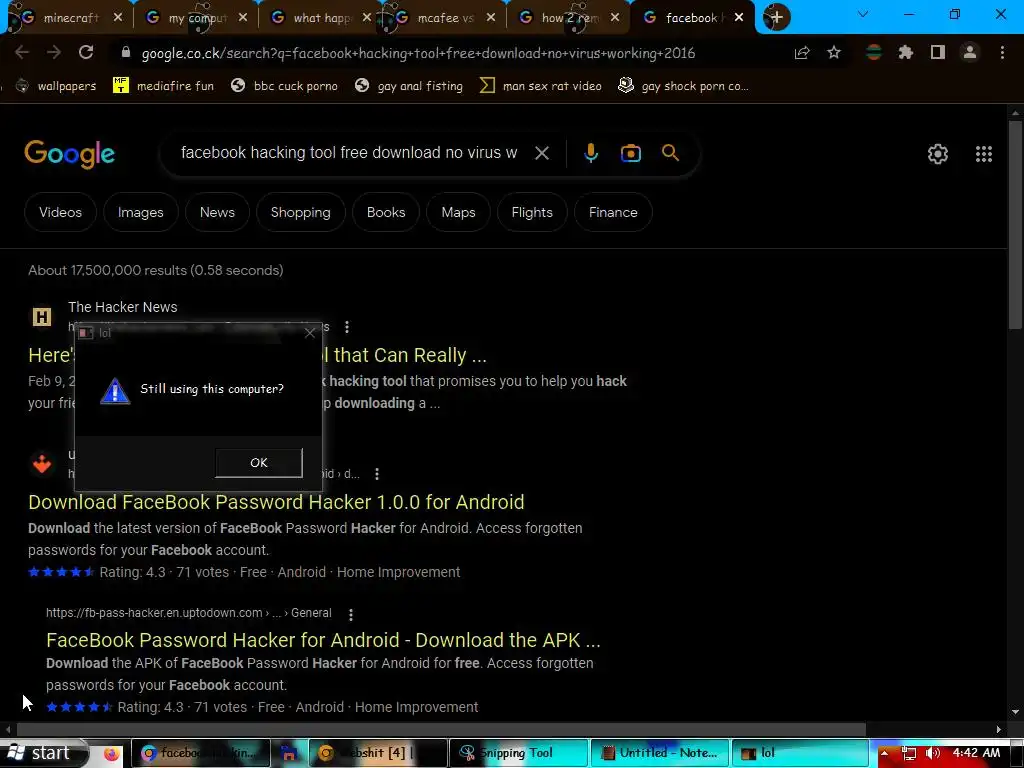The width and height of the screenshot is (1024, 768).
Task: Click the address bar URL
Action: (418, 53)
